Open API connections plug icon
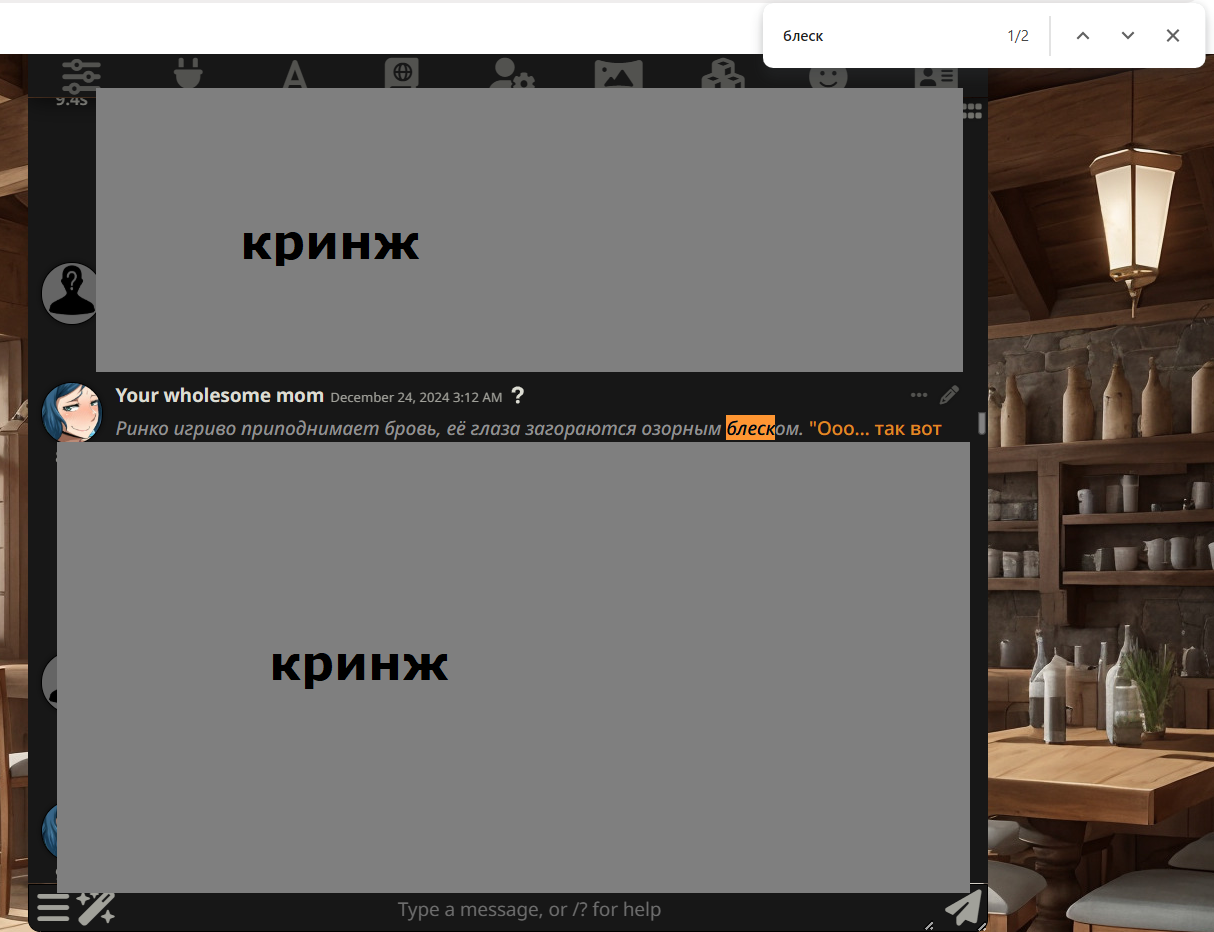The width and height of the screenshot is (1214, 932). pyautogui.click(x=188, y=73)
